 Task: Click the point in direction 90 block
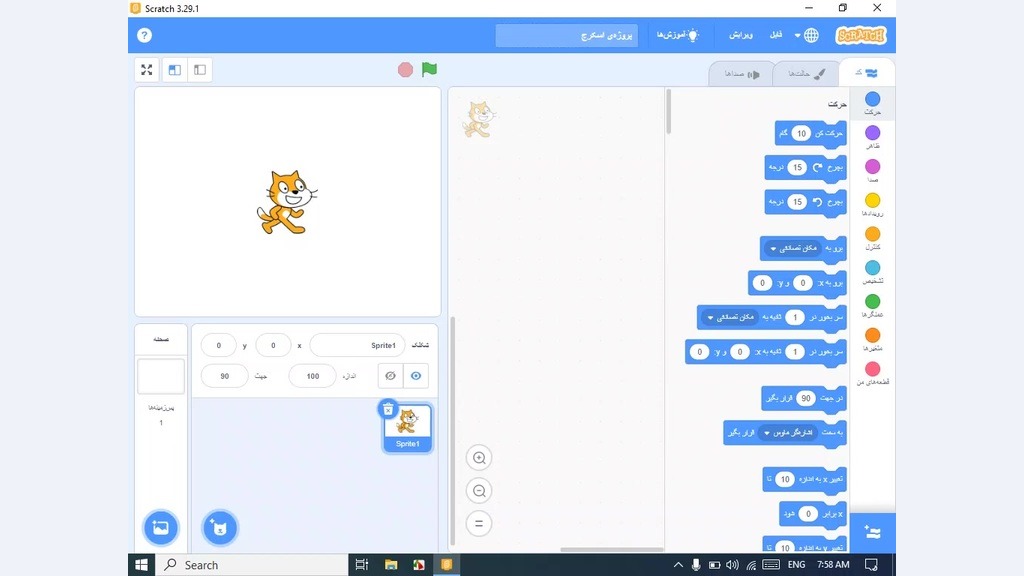click(804, 398)
